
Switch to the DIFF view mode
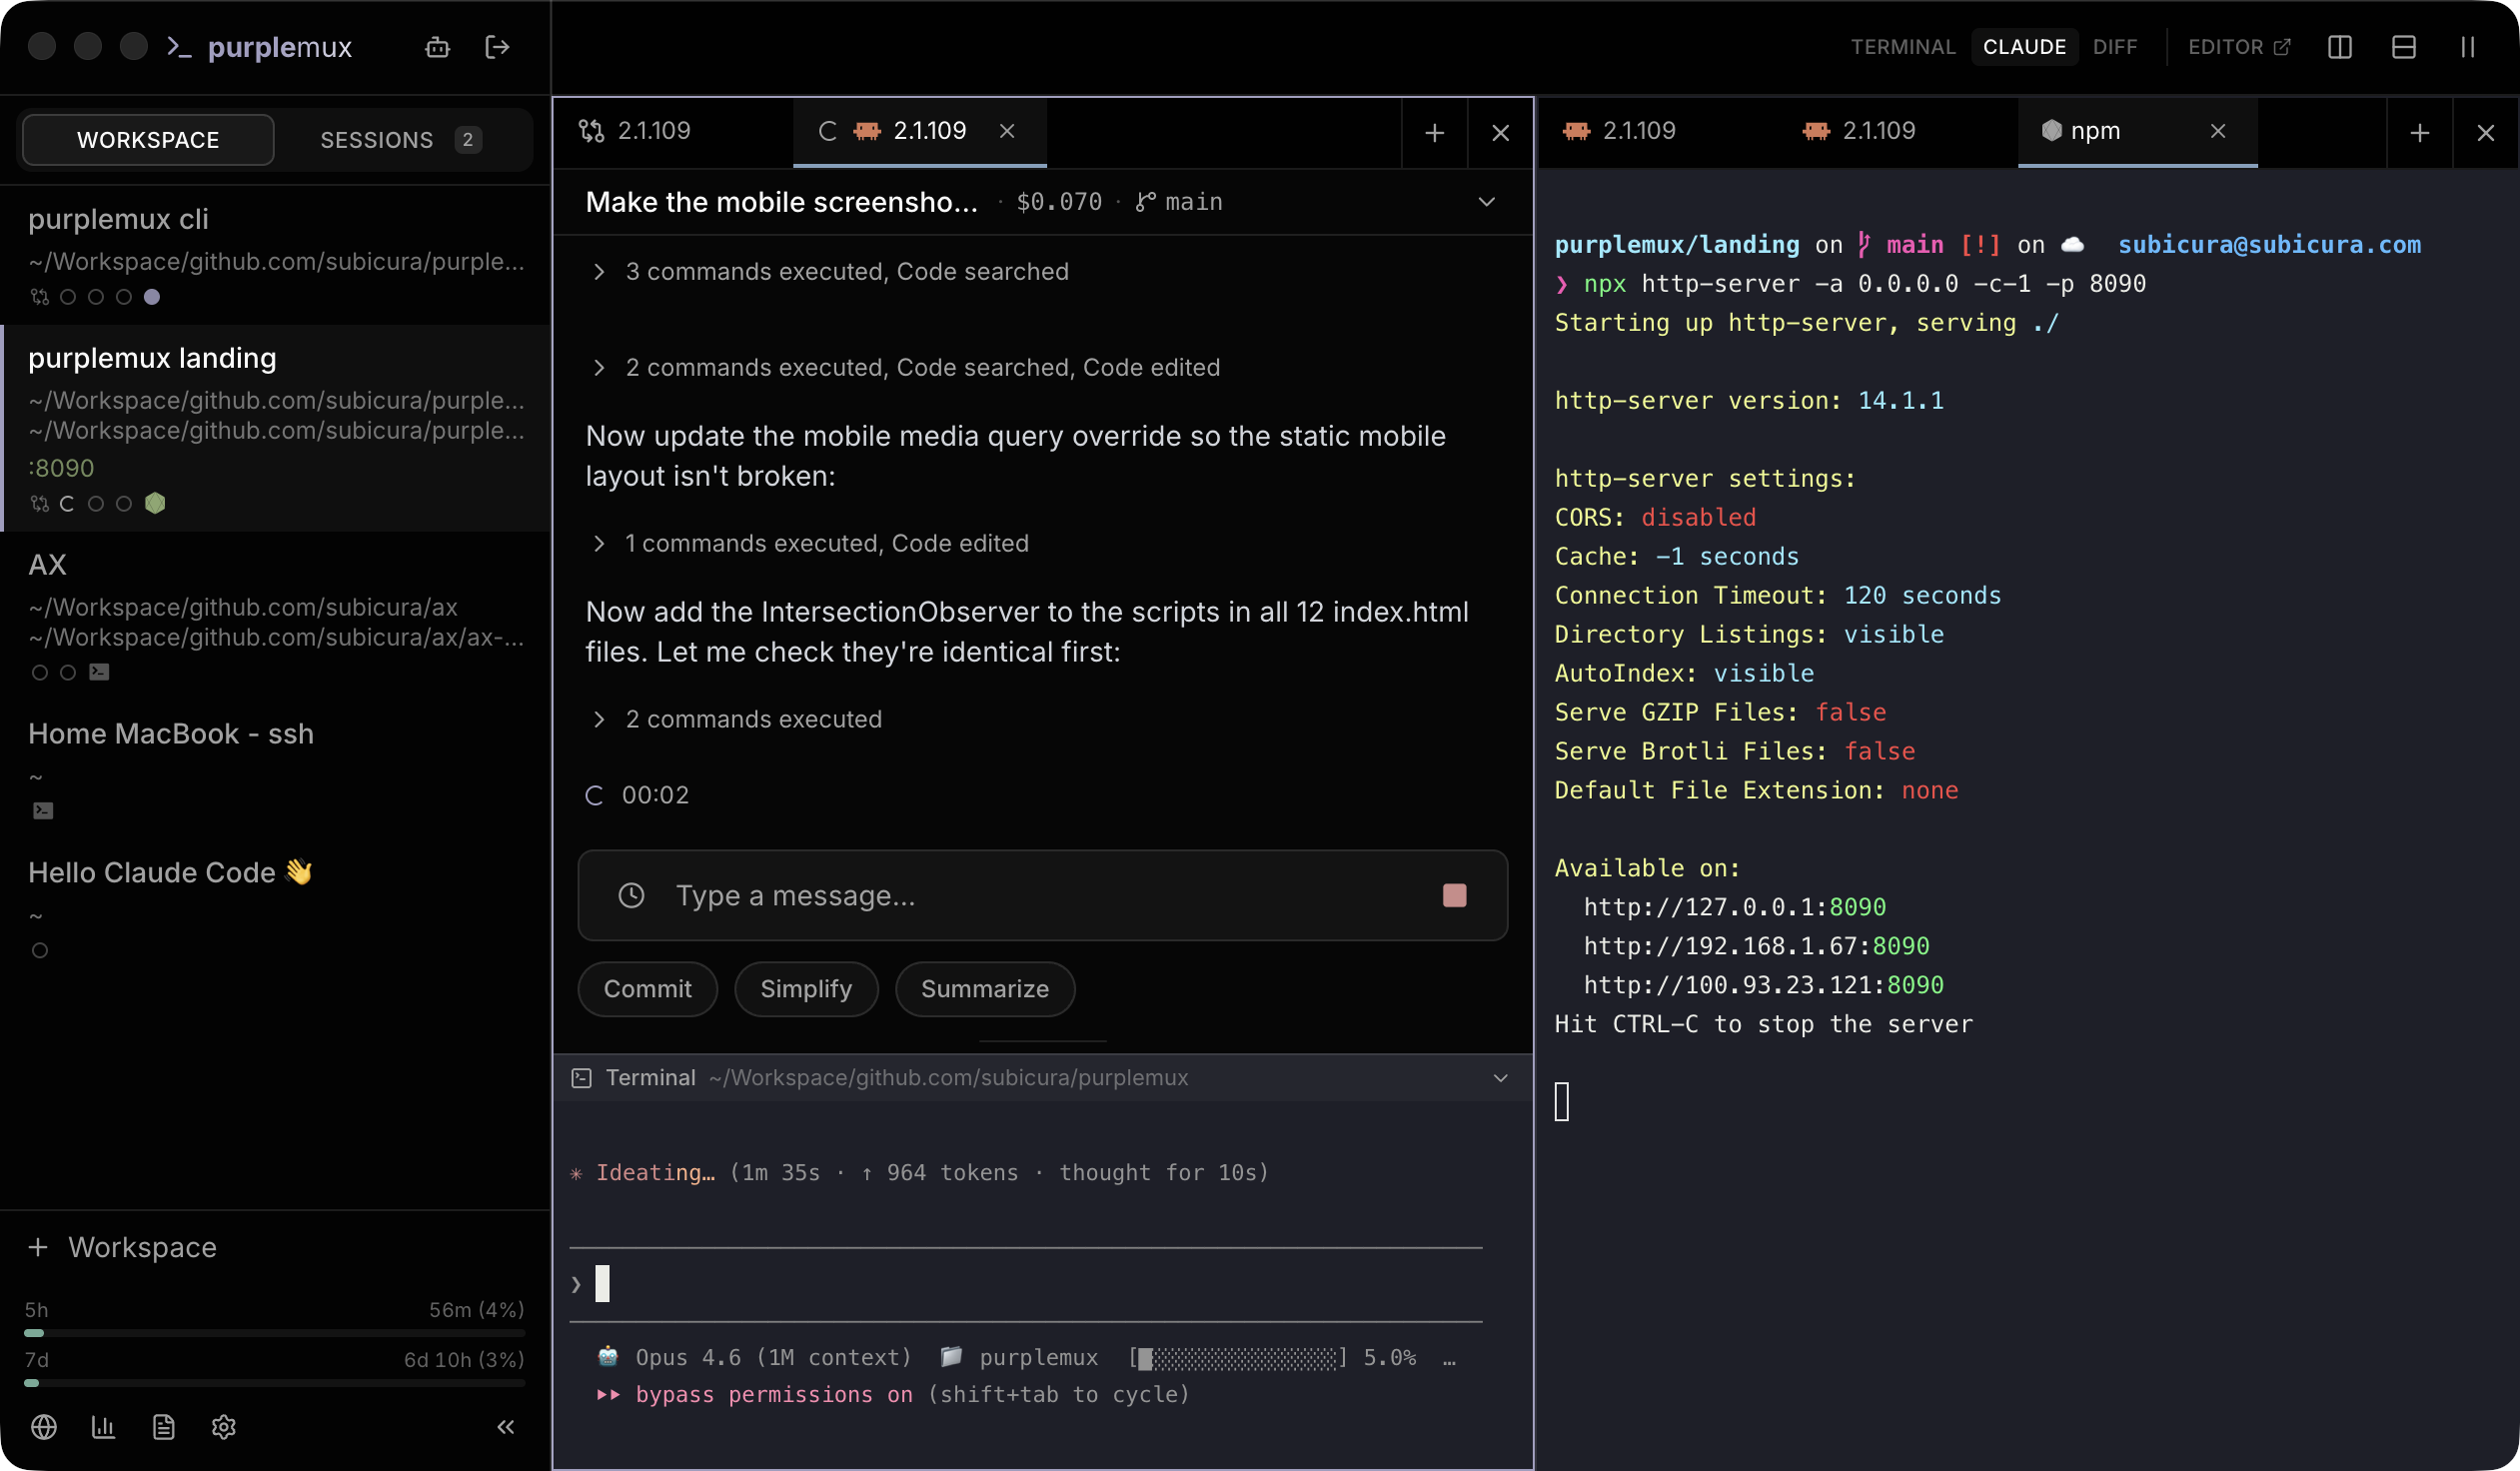coord(2116,47)
